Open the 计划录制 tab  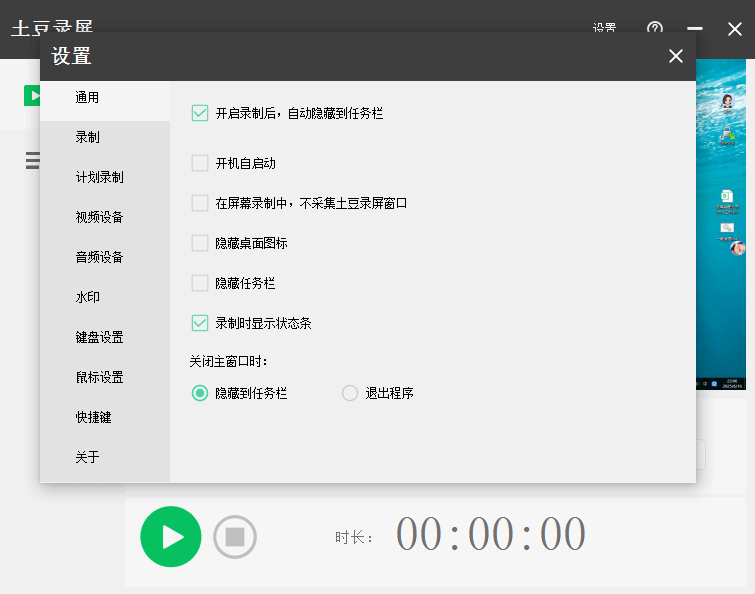tap(105, 178)
